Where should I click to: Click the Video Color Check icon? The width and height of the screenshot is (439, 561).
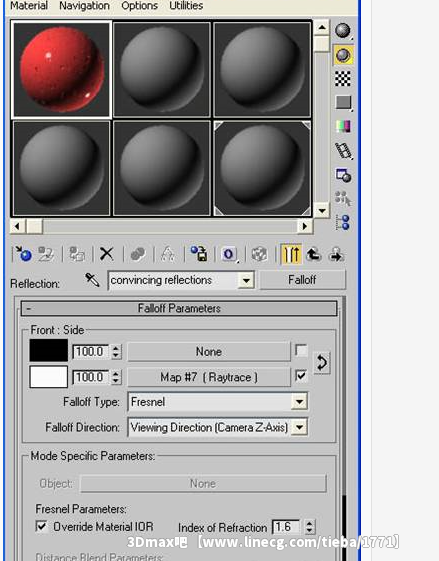[343, 127]
